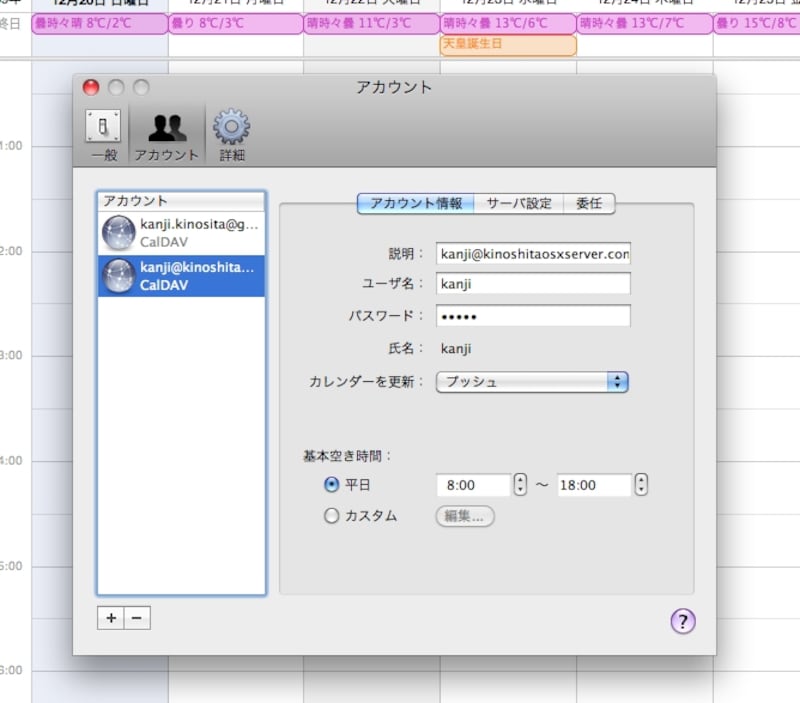Select the アカウント toolbar icon
This screenshot has height=703, width=800.
click(166, 135)
